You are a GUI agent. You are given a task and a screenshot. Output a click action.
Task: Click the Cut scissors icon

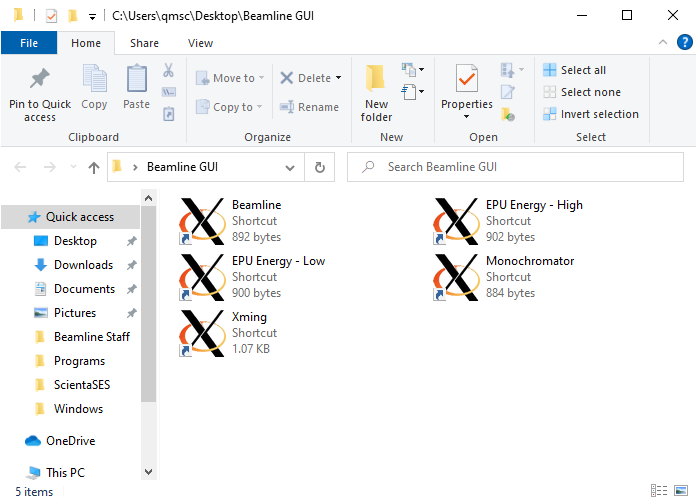click(x=168, y=70)
